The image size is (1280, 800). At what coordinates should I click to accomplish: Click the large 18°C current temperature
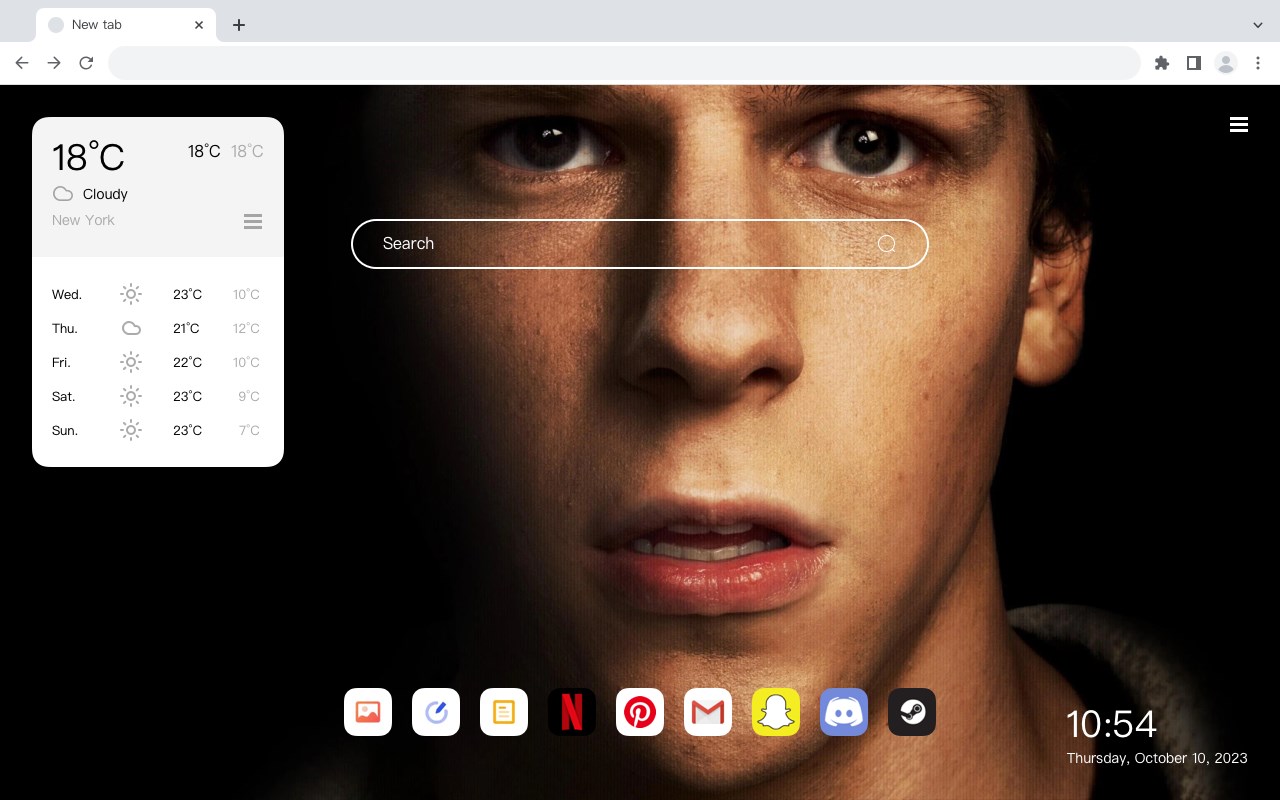coord(88,157)
